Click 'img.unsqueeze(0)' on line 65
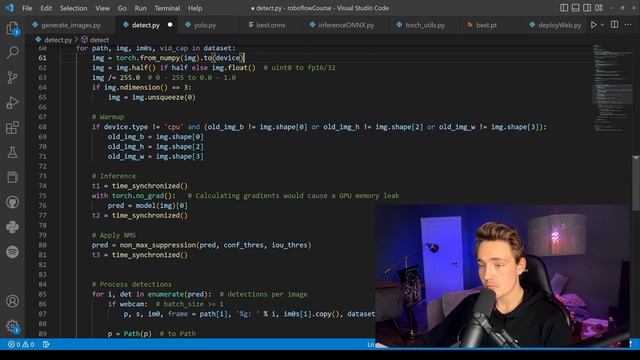This screenshot has height=360, width=640. pyautogui.click(x=163, y=97)
